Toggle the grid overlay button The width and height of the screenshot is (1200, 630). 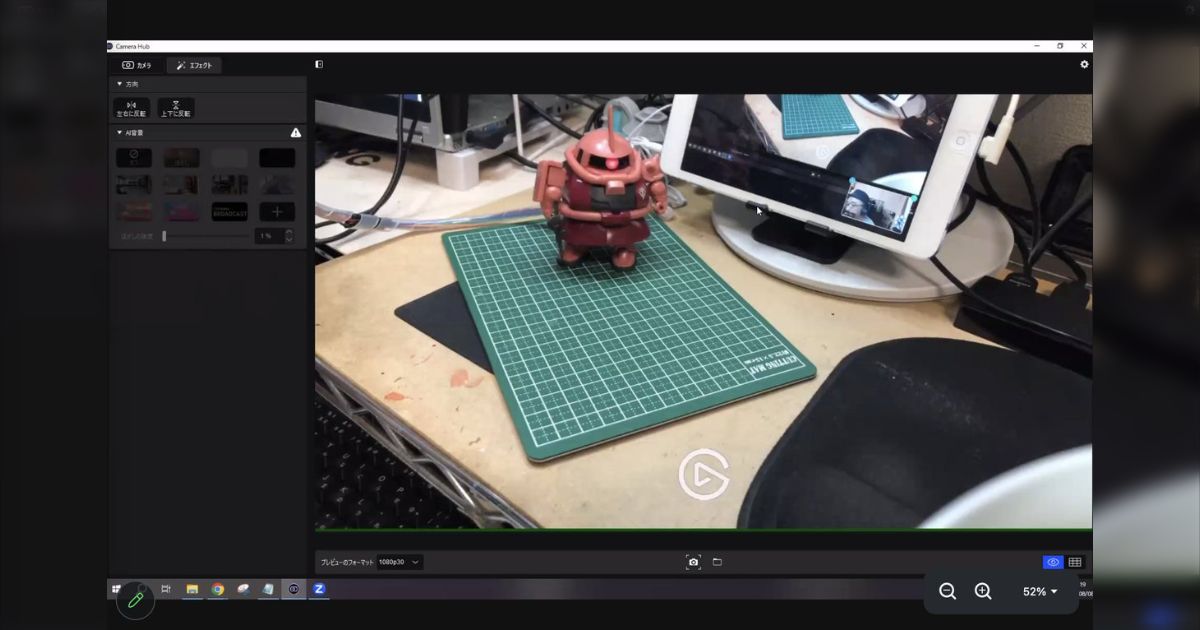click(1075, 562)
